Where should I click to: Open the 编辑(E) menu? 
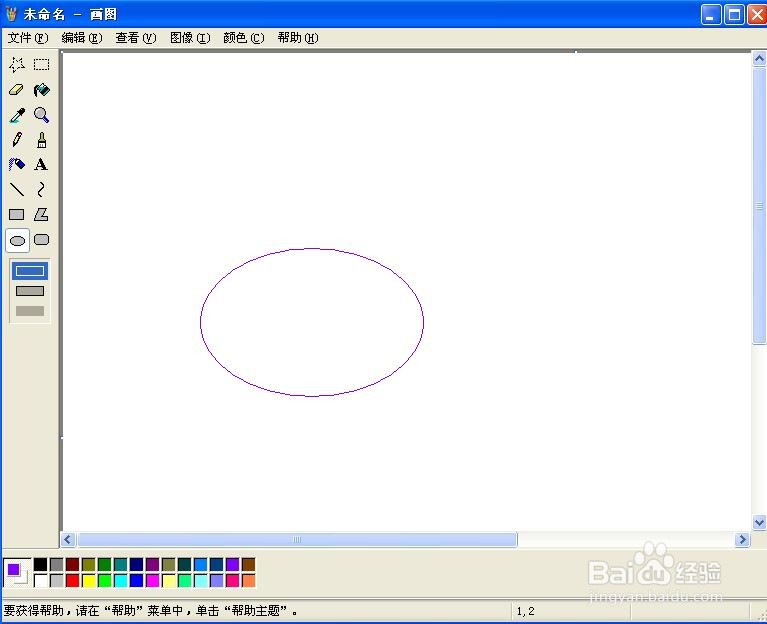(82, 38)
